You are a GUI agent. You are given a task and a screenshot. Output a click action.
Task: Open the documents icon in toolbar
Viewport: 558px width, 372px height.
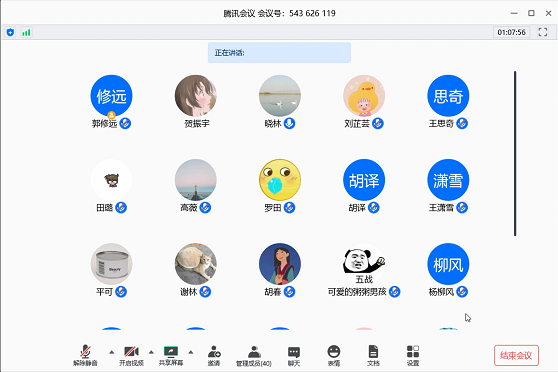[x=373, y=355]
